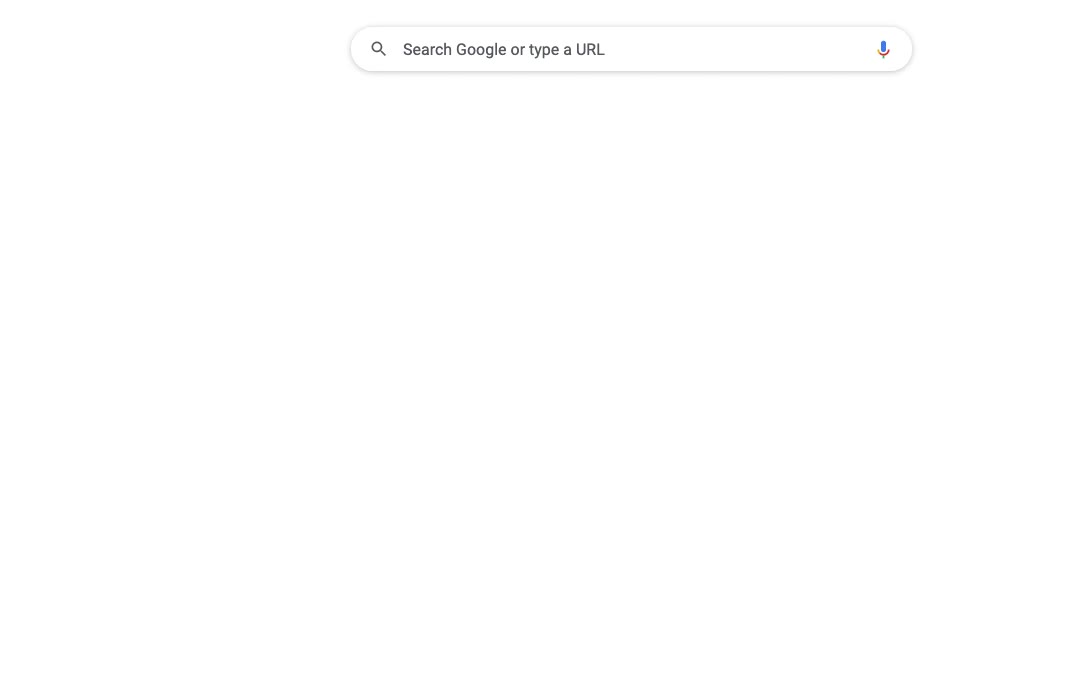Viewport: 1080px width, 674px height.
Task: Click the word 'Google' in the placeholder
Action: [481, 50]
